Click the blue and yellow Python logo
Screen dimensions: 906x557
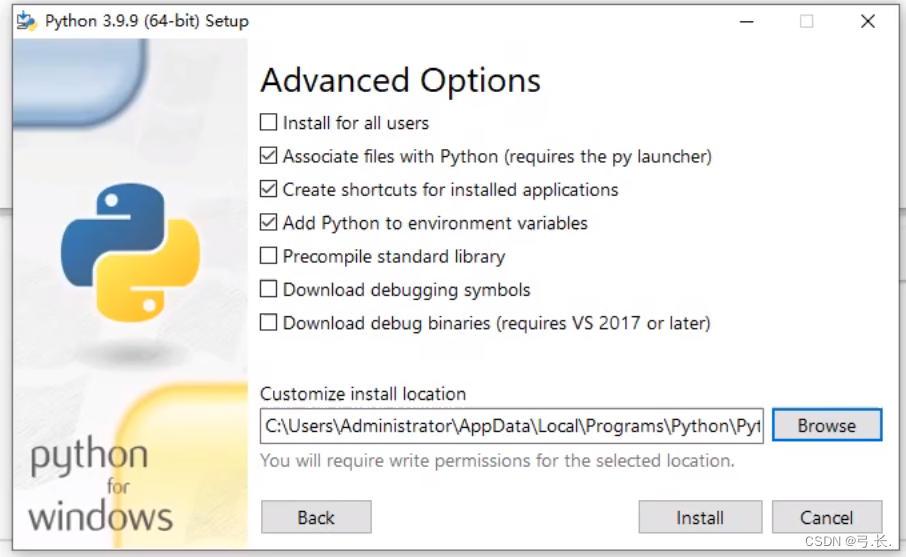click(x=131, y=252)
